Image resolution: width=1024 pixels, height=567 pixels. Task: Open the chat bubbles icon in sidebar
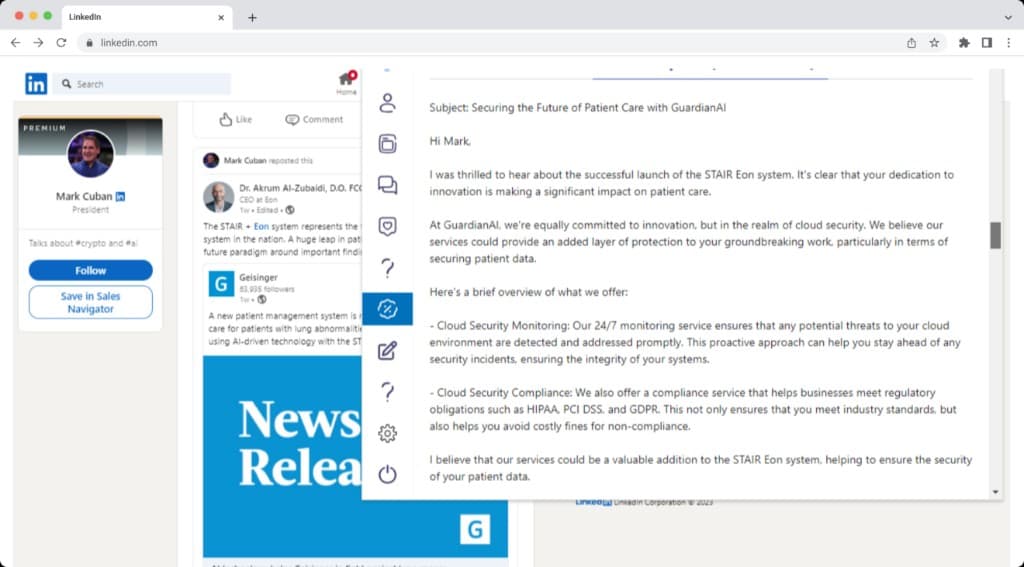[x=387, y=185]
